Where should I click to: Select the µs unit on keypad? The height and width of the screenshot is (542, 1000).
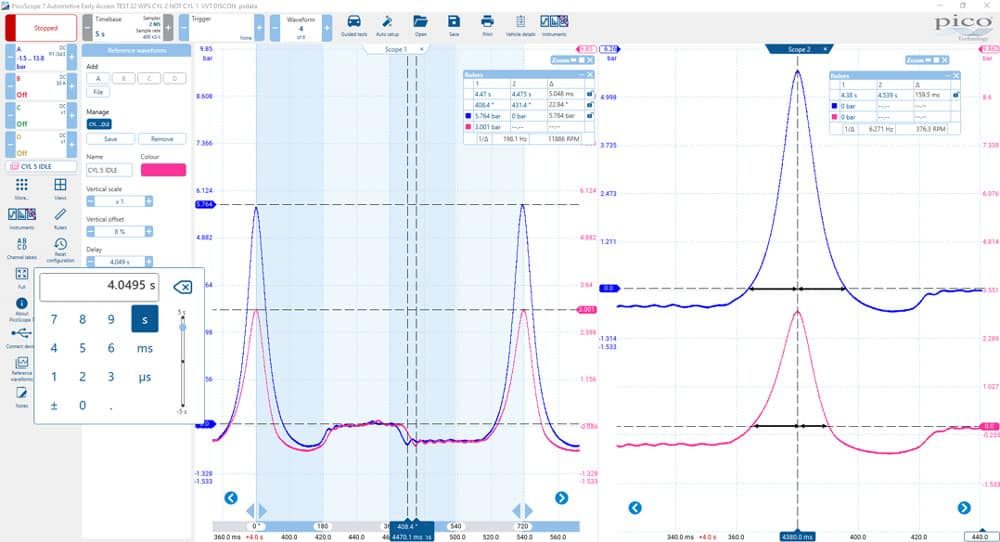[145, 377]
